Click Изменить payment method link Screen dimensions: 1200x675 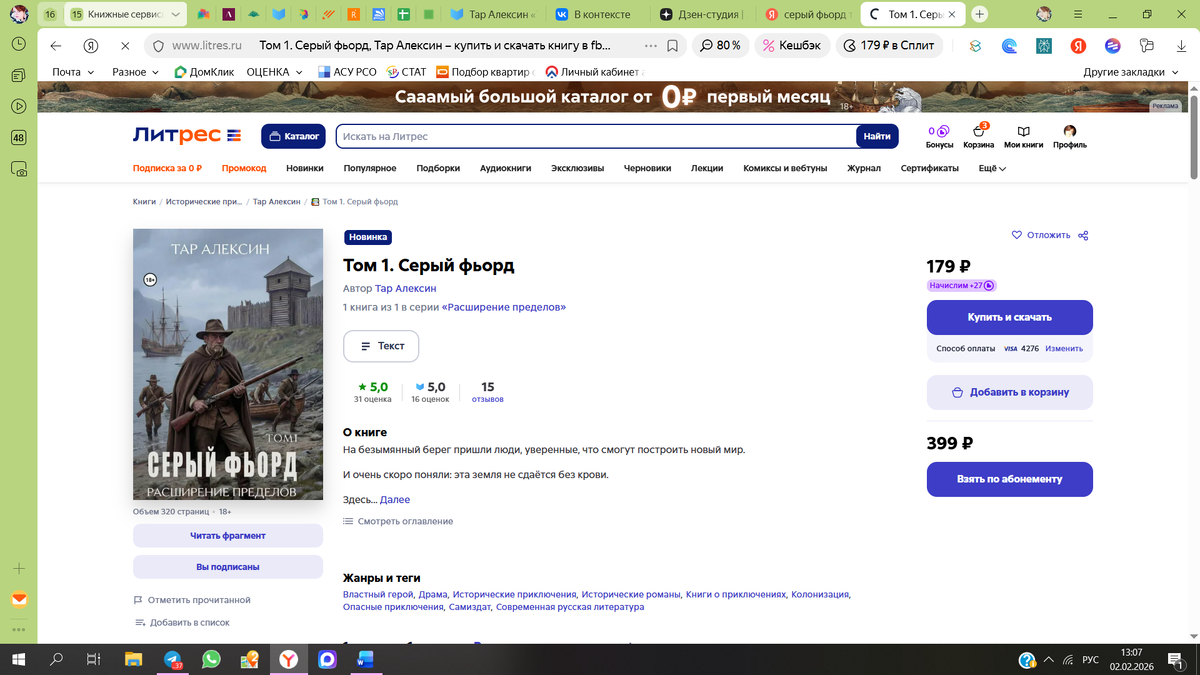click(x=1064, y=349)
